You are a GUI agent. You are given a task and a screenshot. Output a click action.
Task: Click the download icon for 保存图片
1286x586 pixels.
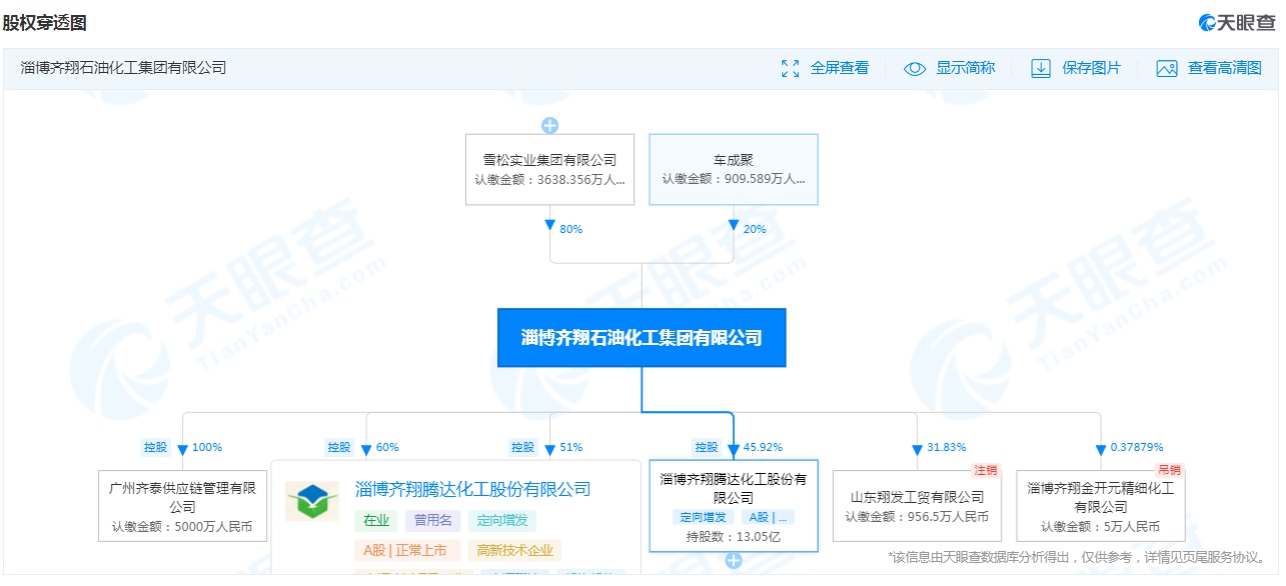pyautogui.click(x=1041, y=68)
